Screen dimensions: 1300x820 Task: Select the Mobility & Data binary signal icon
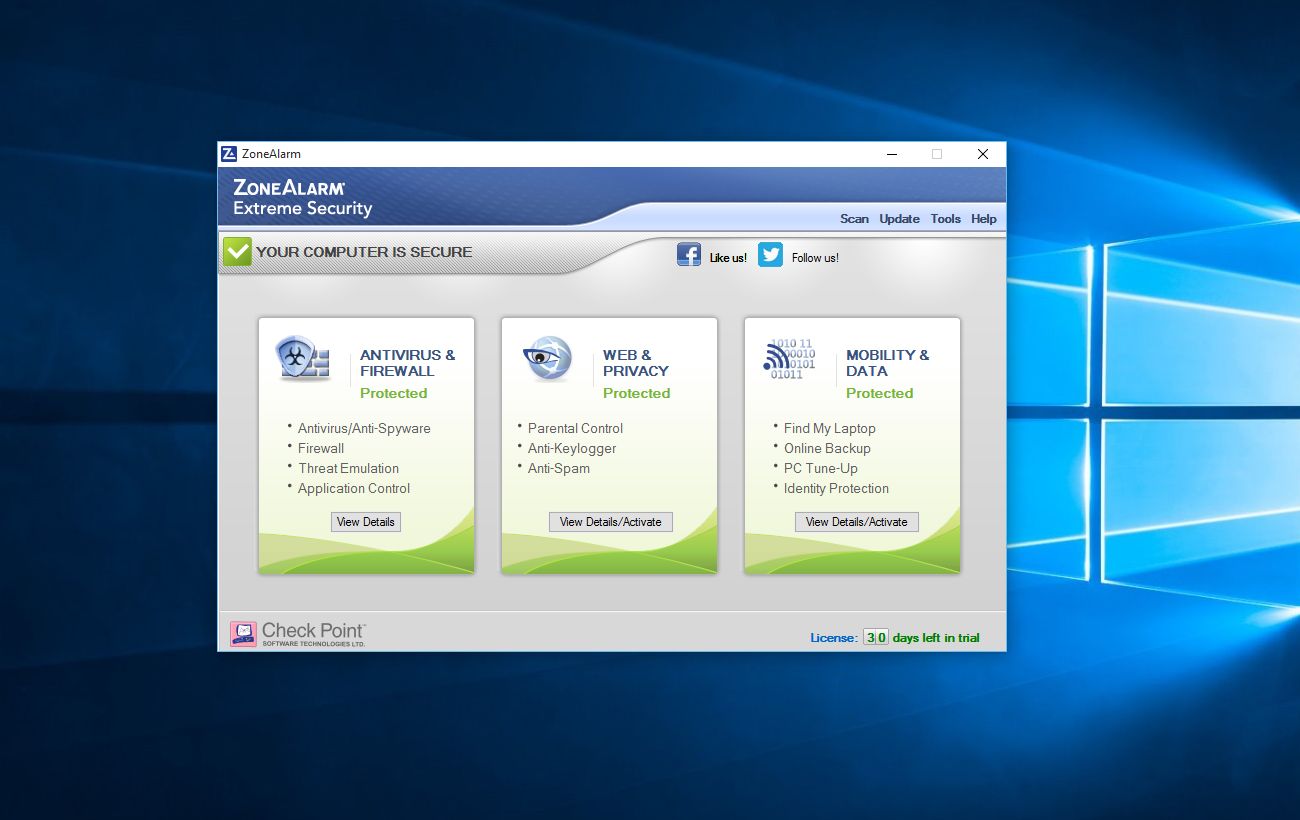[790, 359]
